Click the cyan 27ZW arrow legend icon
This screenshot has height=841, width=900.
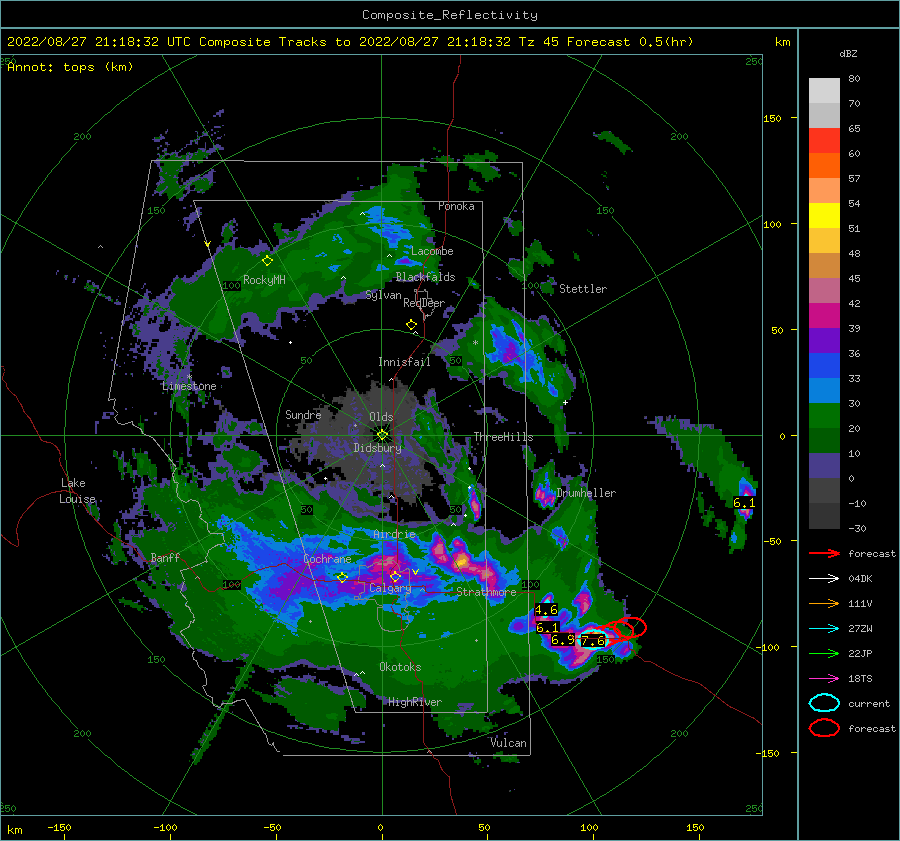[824, 629]
